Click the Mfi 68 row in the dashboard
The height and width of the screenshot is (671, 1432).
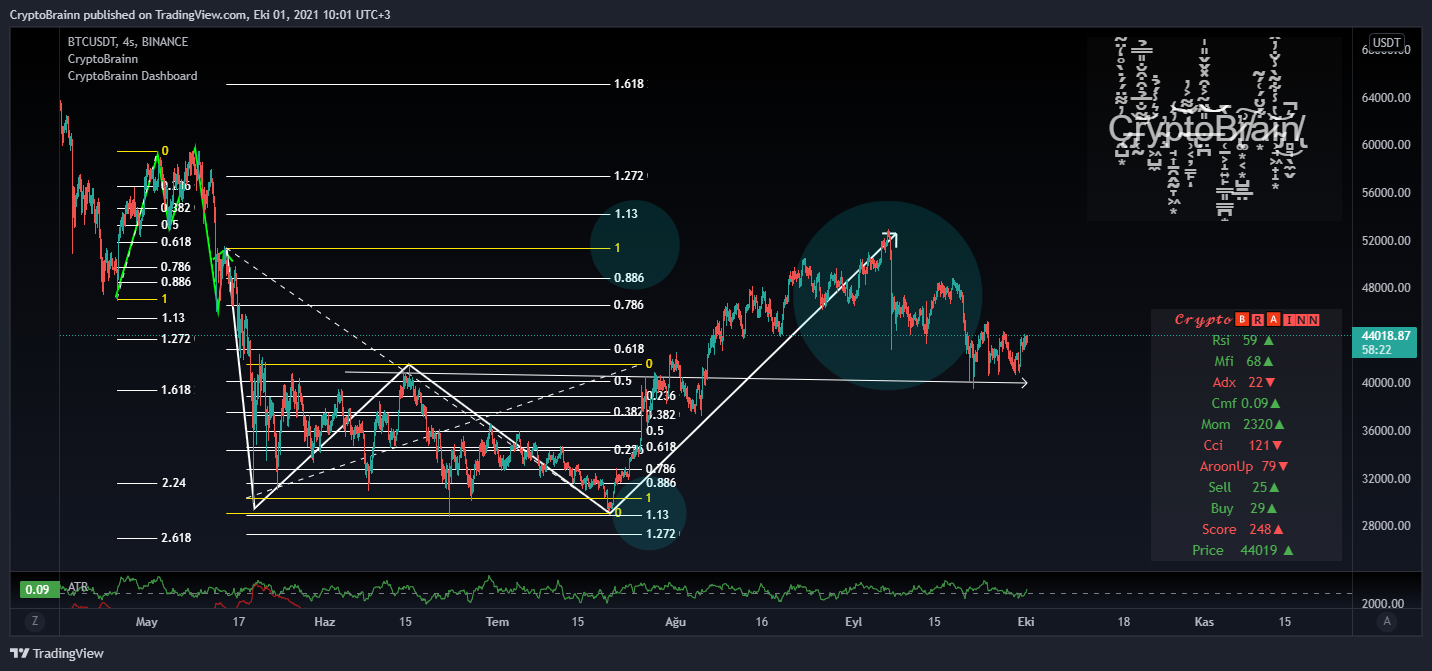(1246, 361)
